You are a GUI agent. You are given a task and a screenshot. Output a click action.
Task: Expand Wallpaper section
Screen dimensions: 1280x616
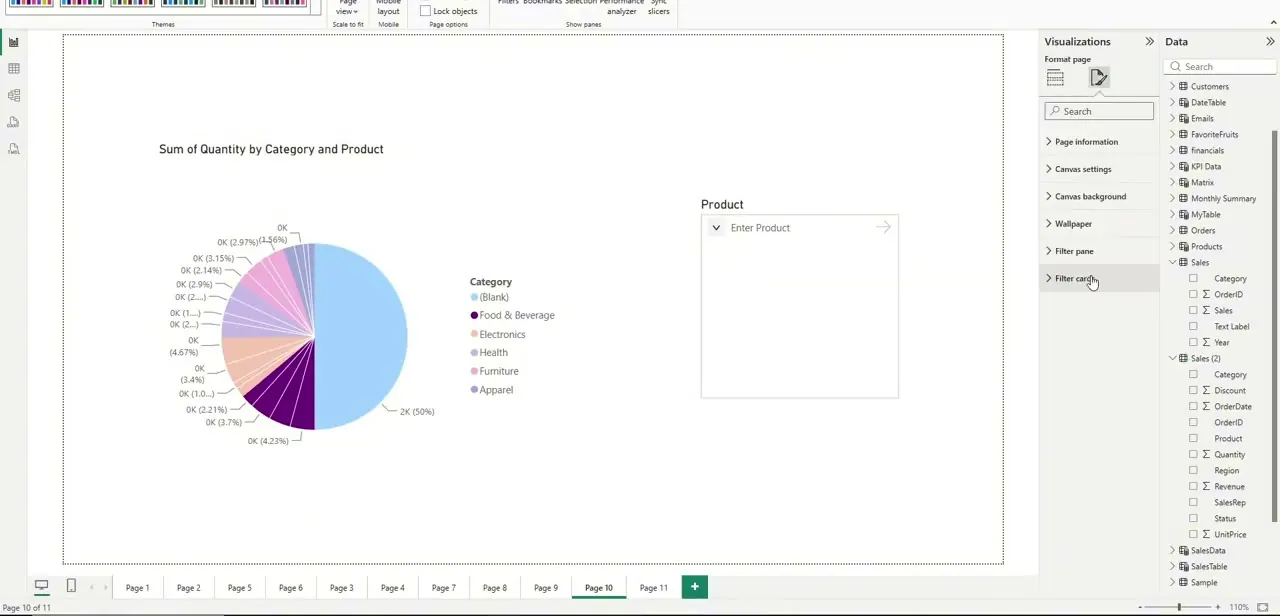(1099, 224)
